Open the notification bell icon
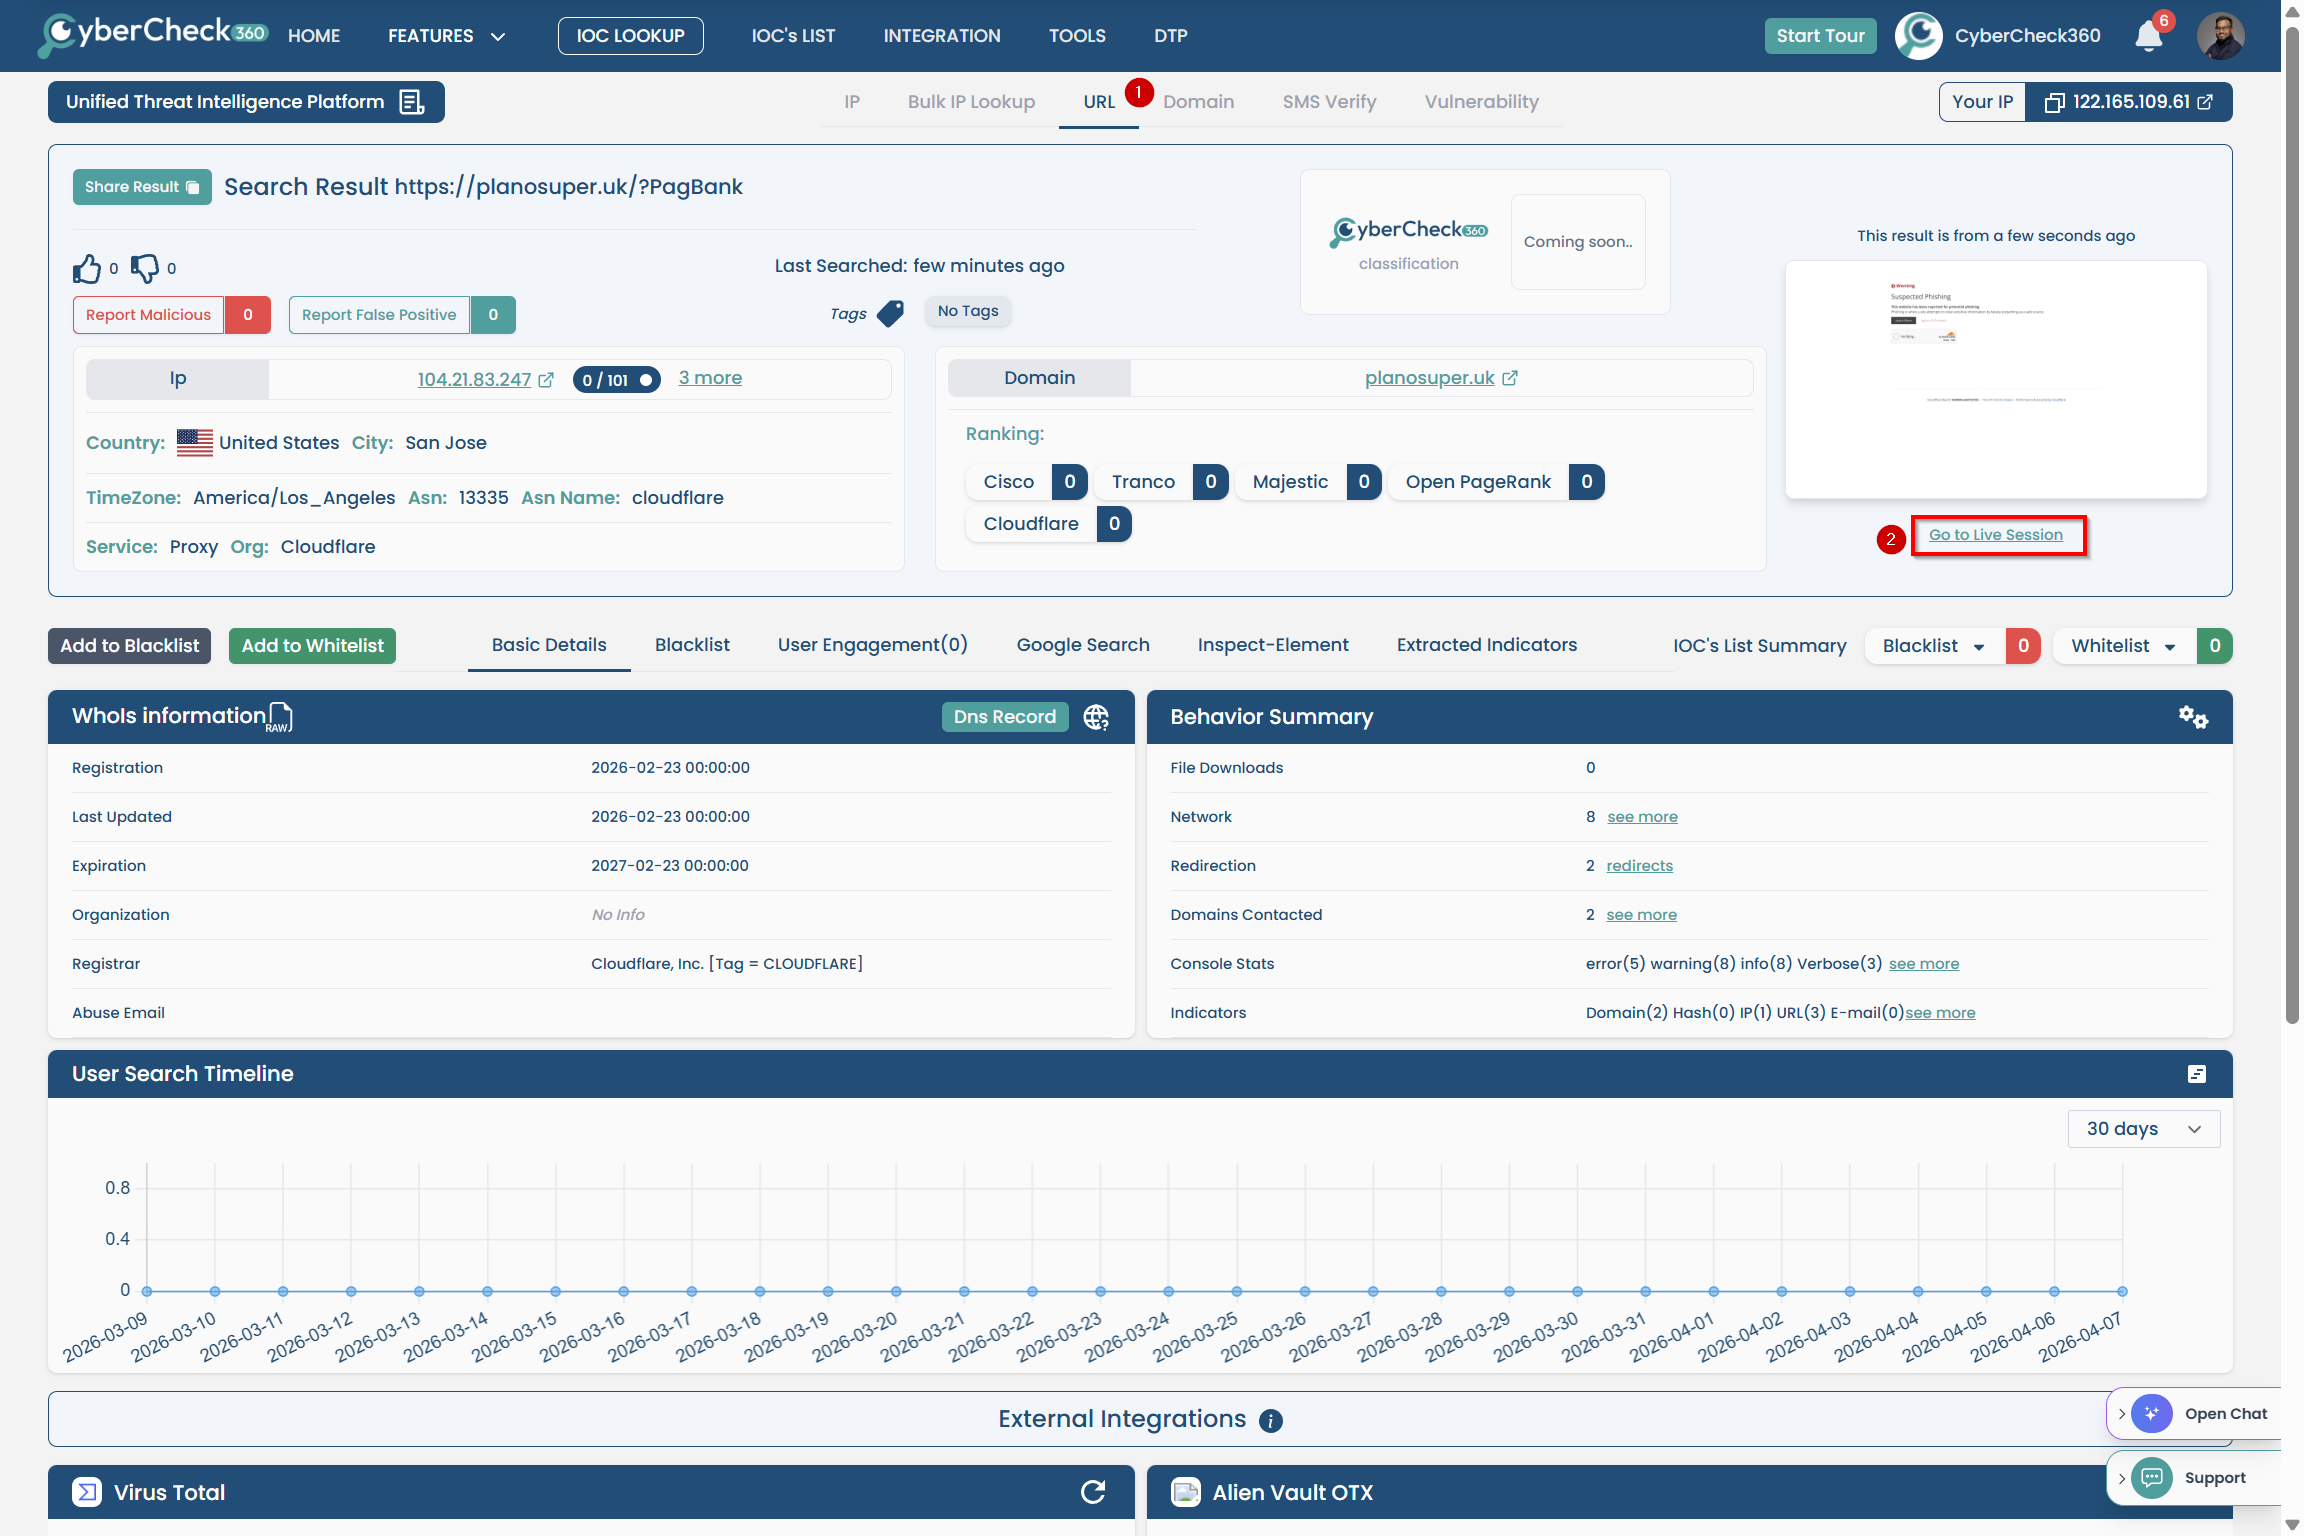This screenshot has height=1536, width=2304. [x=2148, y=37]
